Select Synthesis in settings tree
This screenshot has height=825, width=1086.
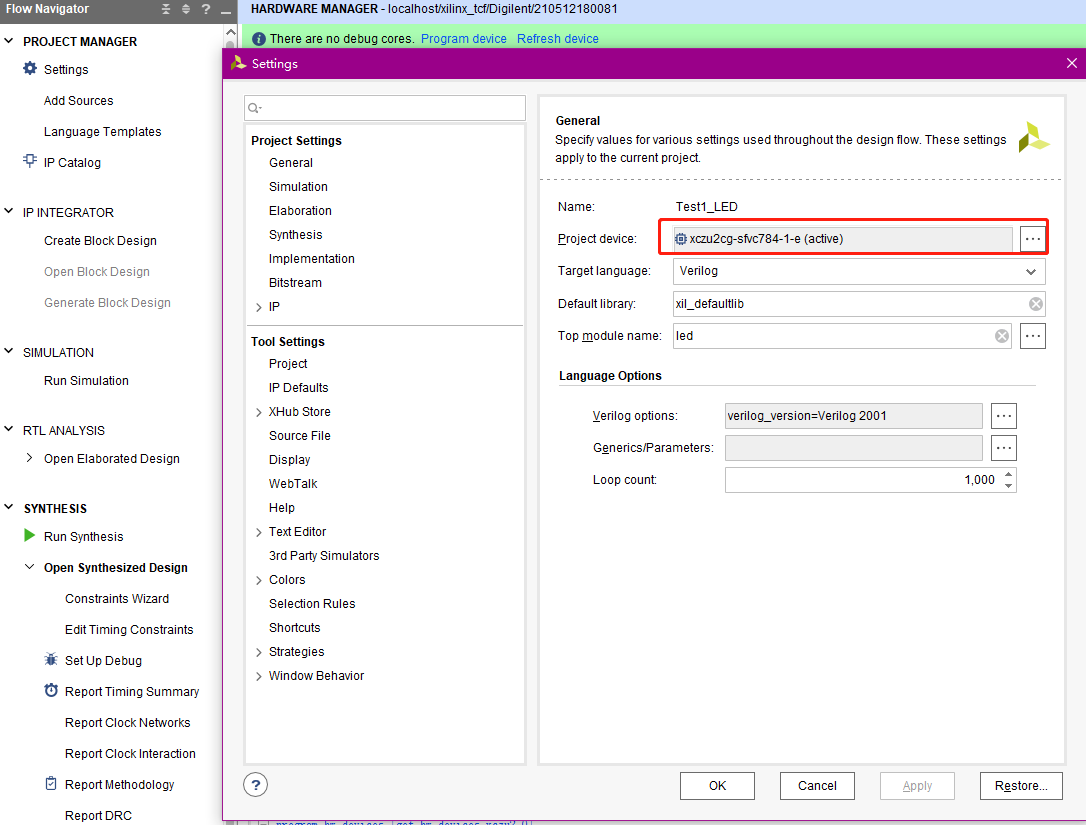point(296,235)
